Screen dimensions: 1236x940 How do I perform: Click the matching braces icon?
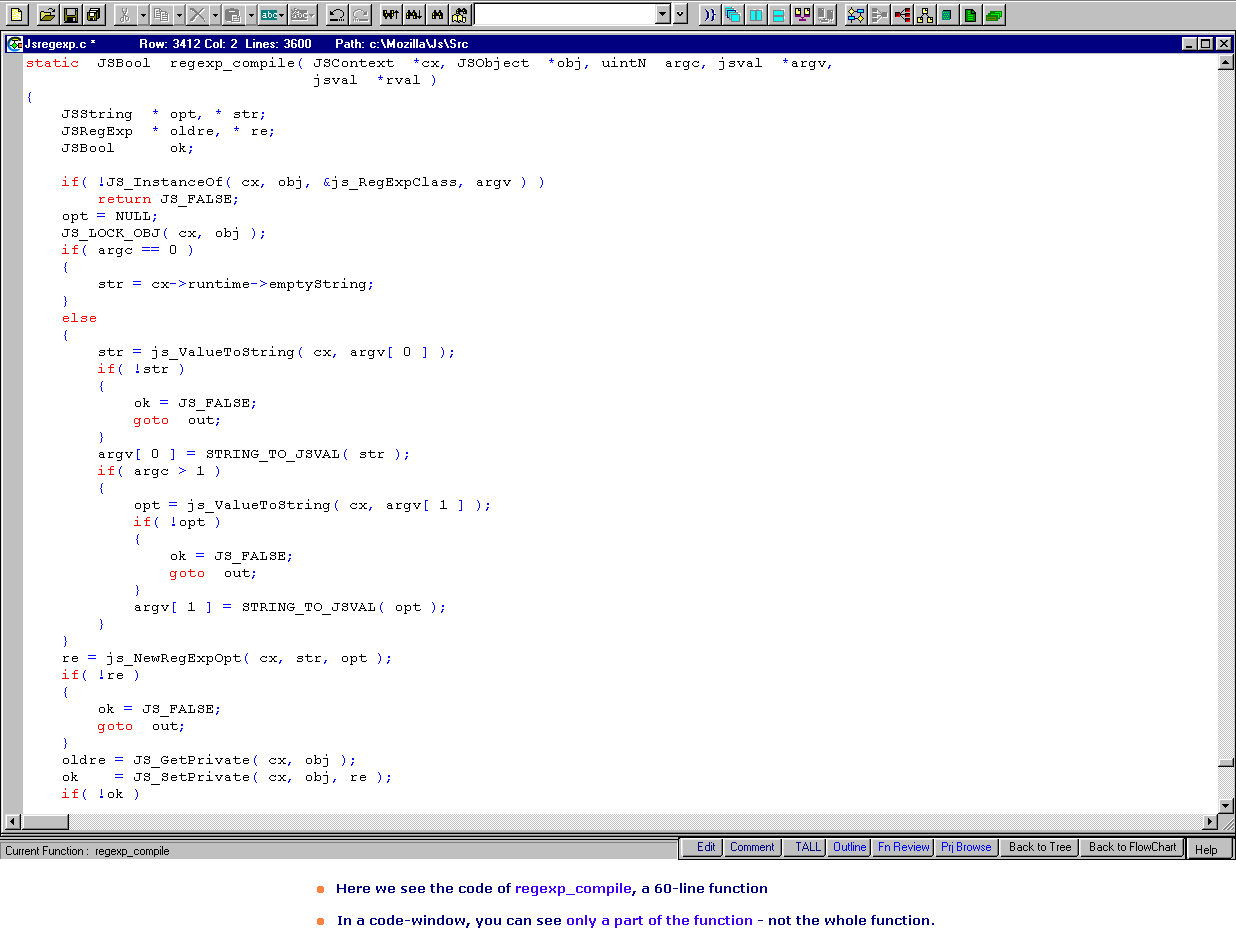coord(709,15)
